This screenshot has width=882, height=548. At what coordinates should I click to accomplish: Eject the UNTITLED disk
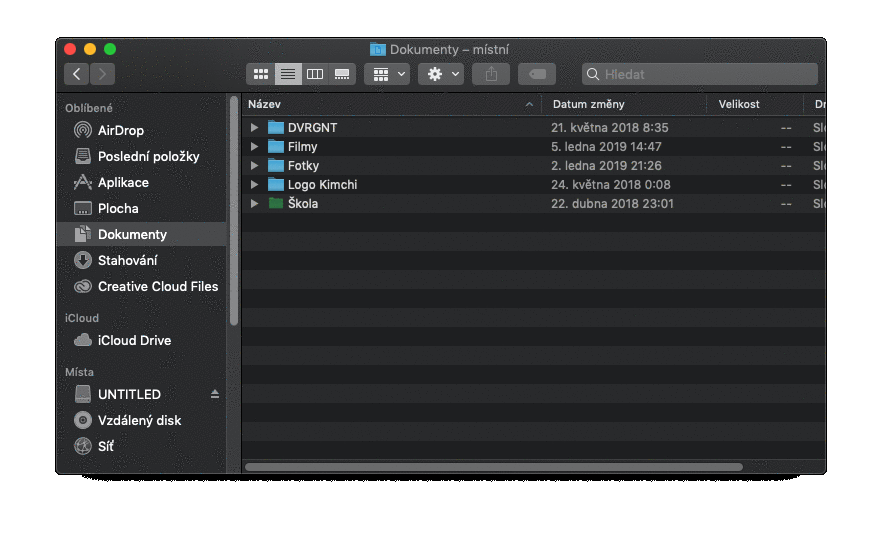214,394
